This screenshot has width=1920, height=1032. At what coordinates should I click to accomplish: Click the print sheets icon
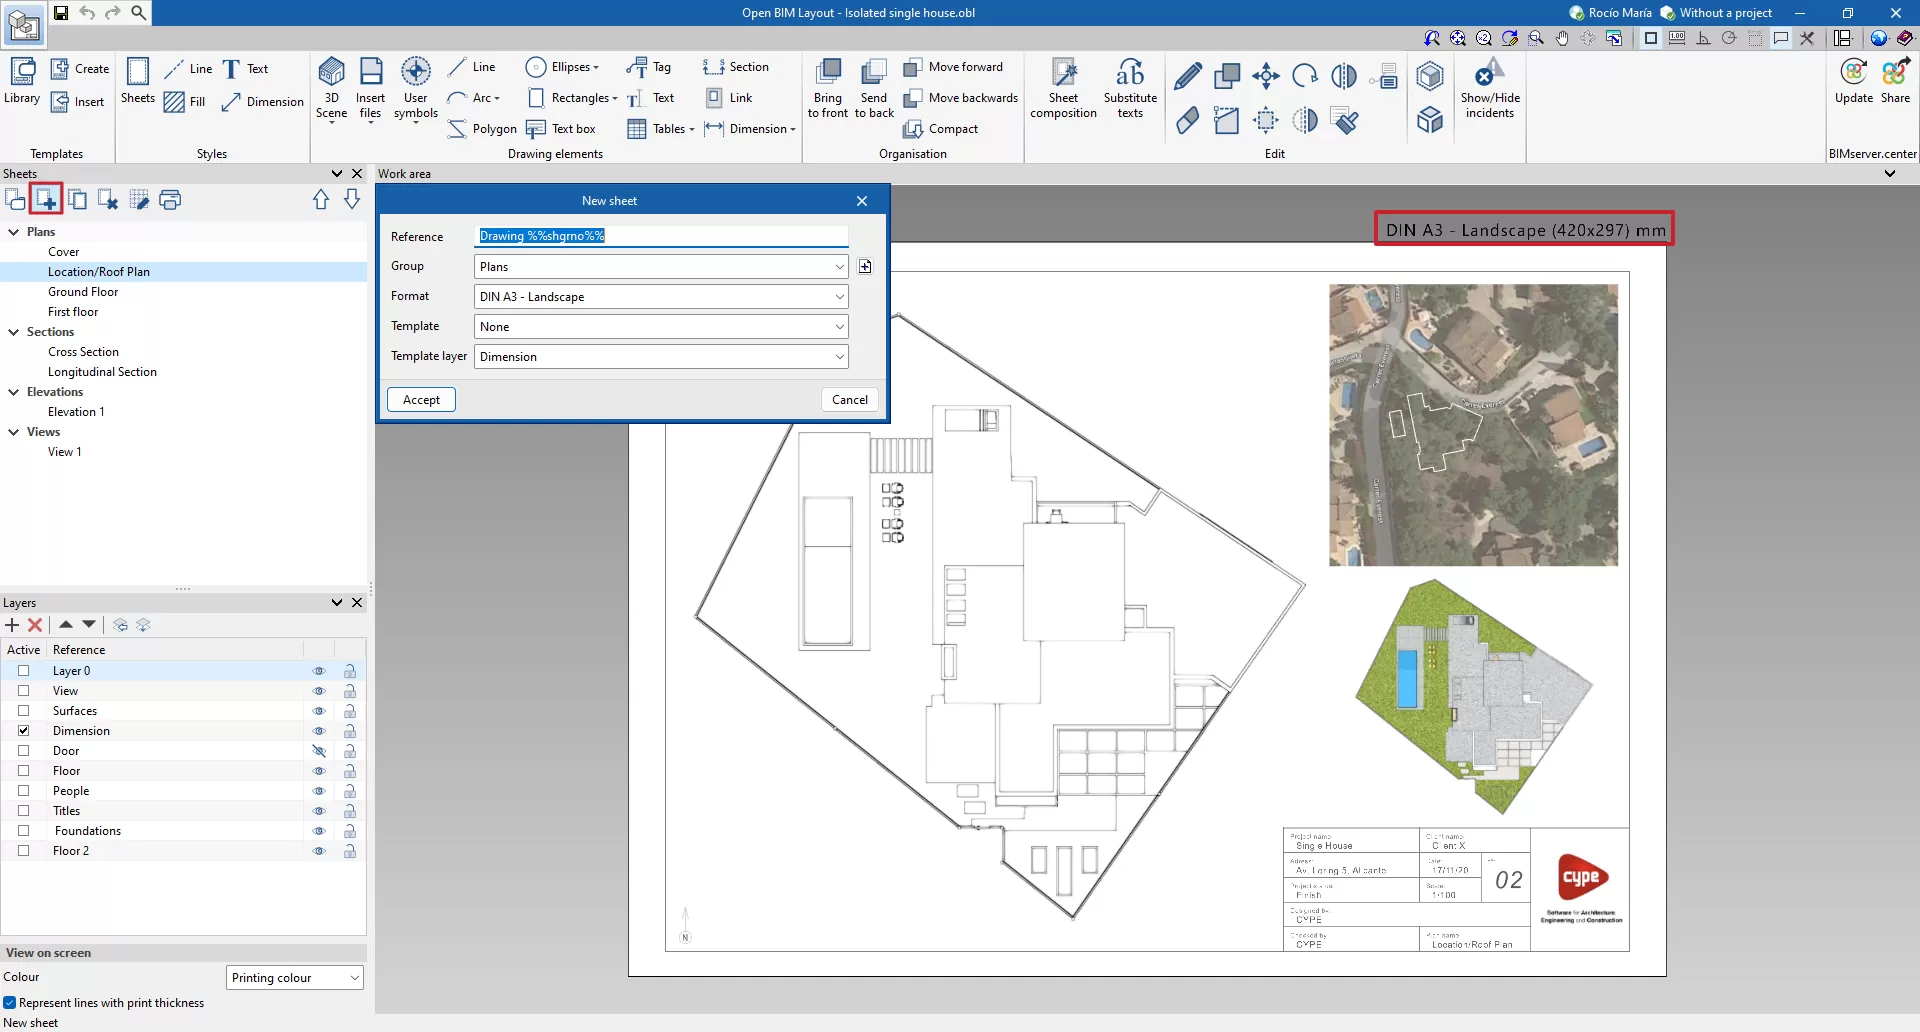point(170,200)
